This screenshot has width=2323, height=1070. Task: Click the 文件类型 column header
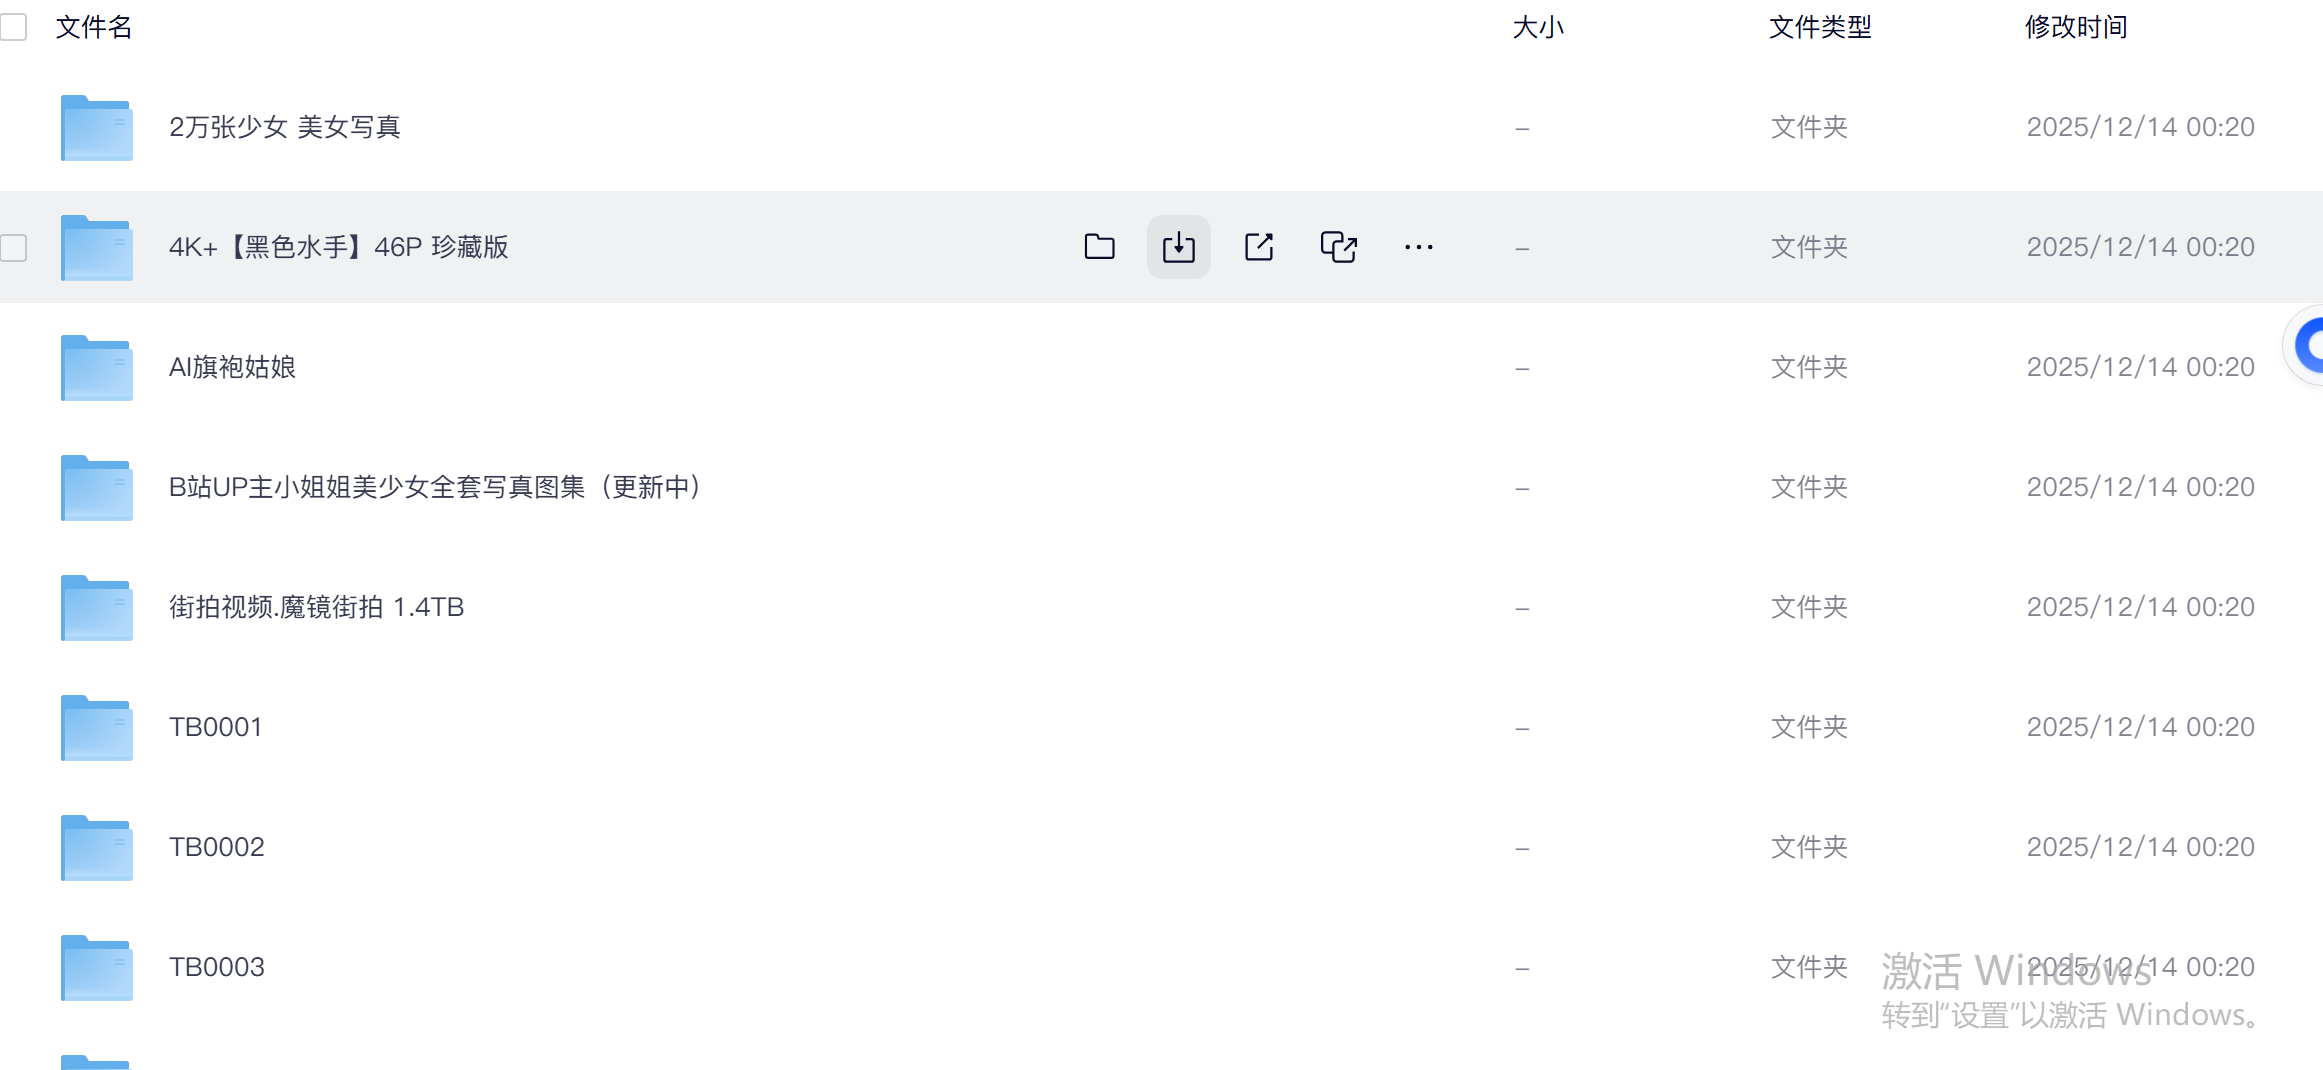click(1819, 27)
